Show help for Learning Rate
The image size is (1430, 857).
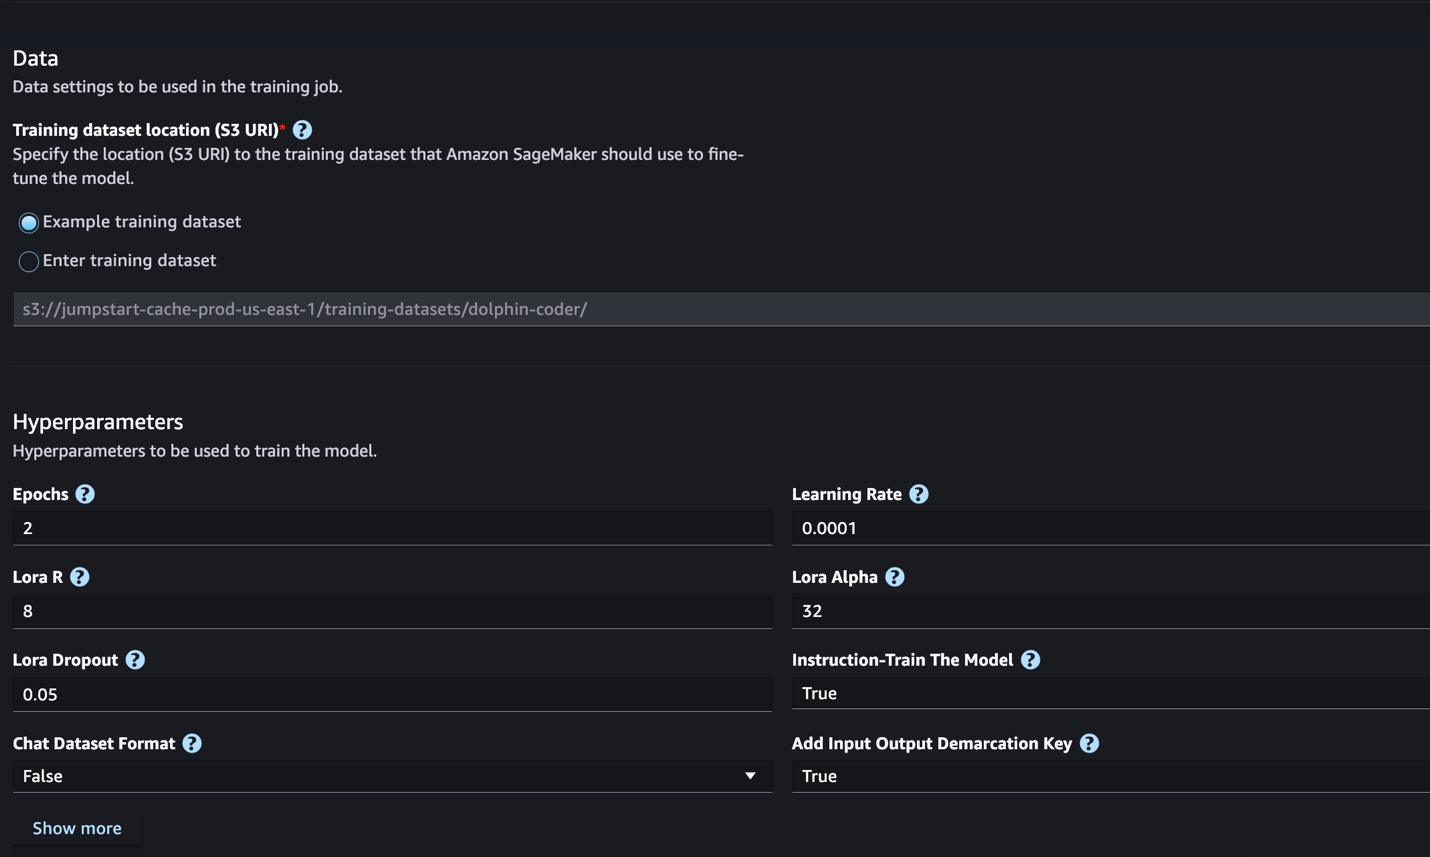pyautogui.click(x=918, y=494)
